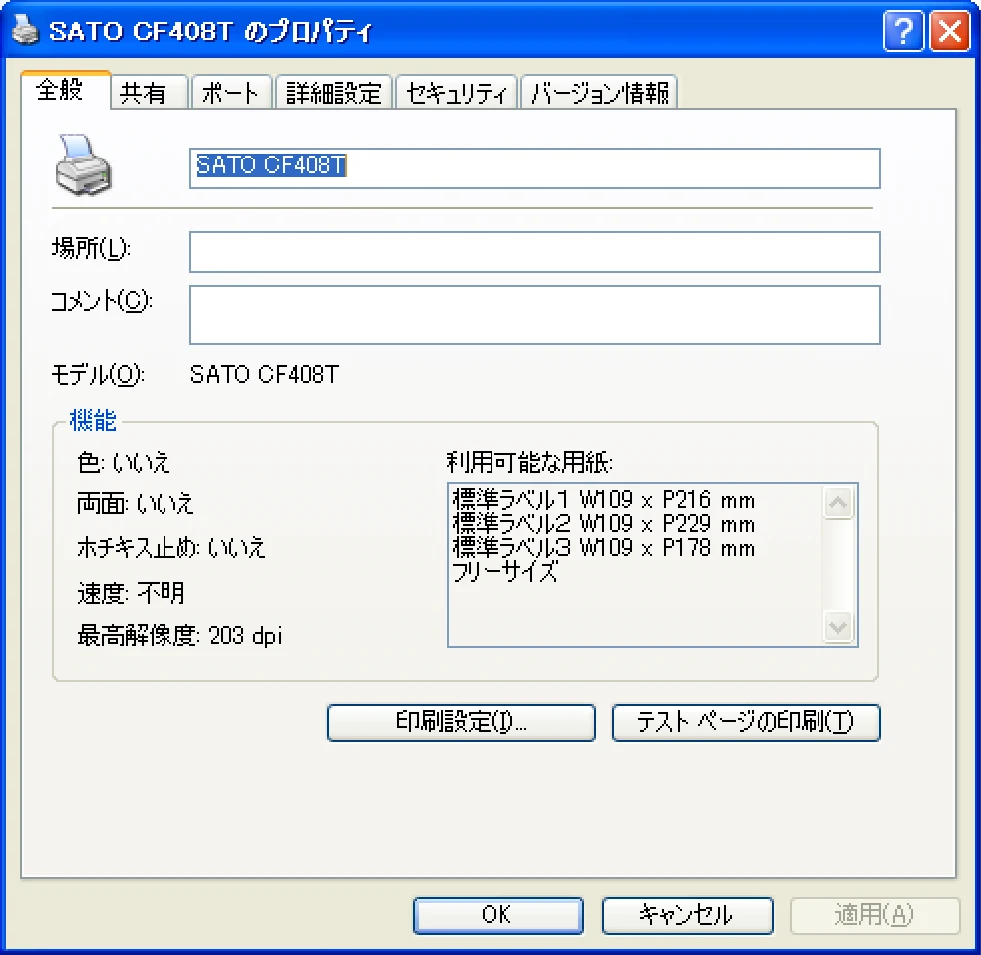Click the 速度: 不明 text
This screenshot has width=981, height=955.
pyautogui.click(x=131, y=592)
